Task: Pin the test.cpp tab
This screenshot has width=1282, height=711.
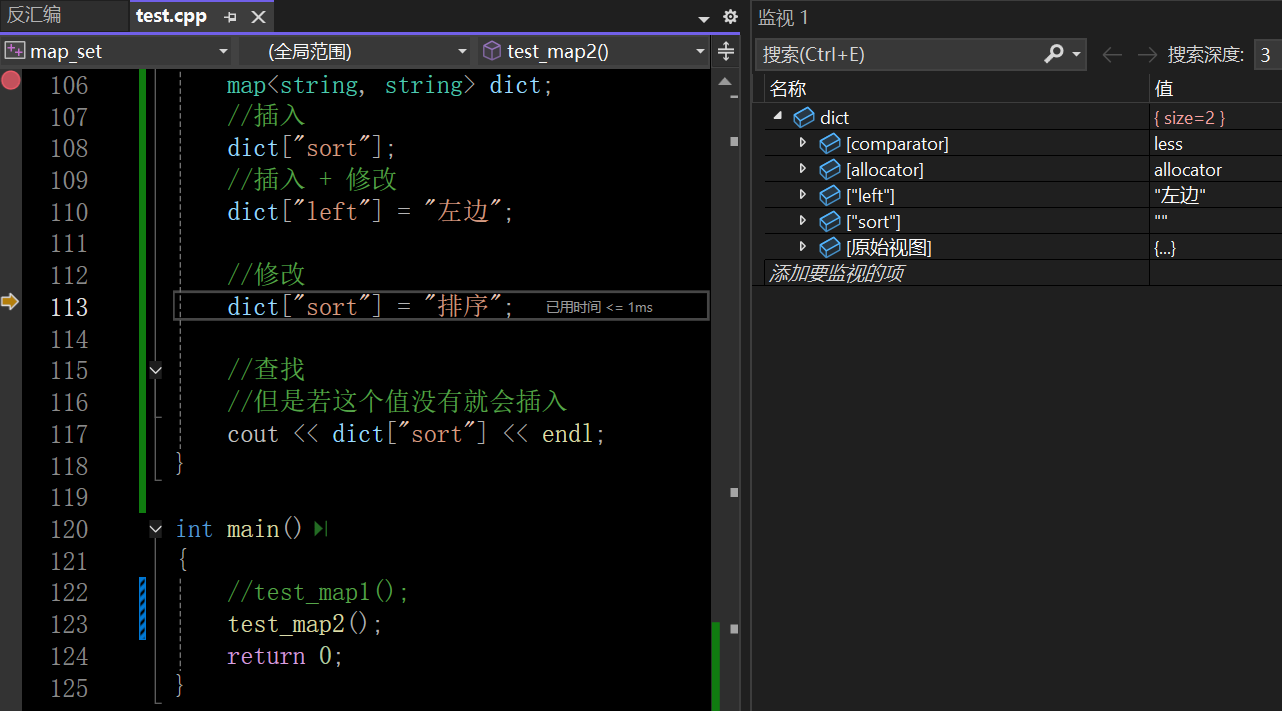Action: [x=231, y=17]
